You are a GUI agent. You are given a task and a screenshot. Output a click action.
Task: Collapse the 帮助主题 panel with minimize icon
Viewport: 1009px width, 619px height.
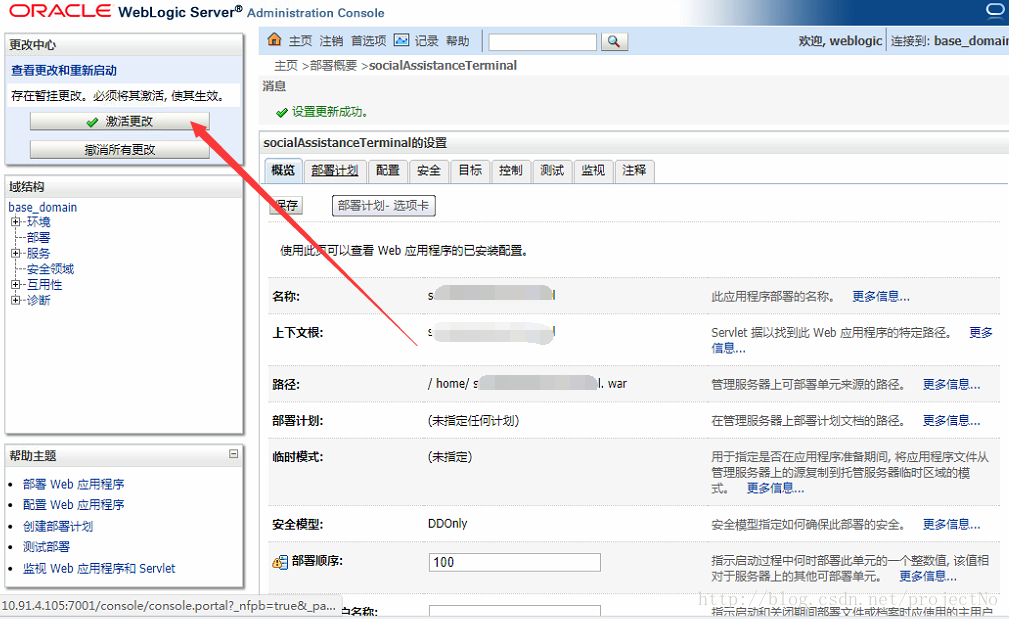pos(234,454)
